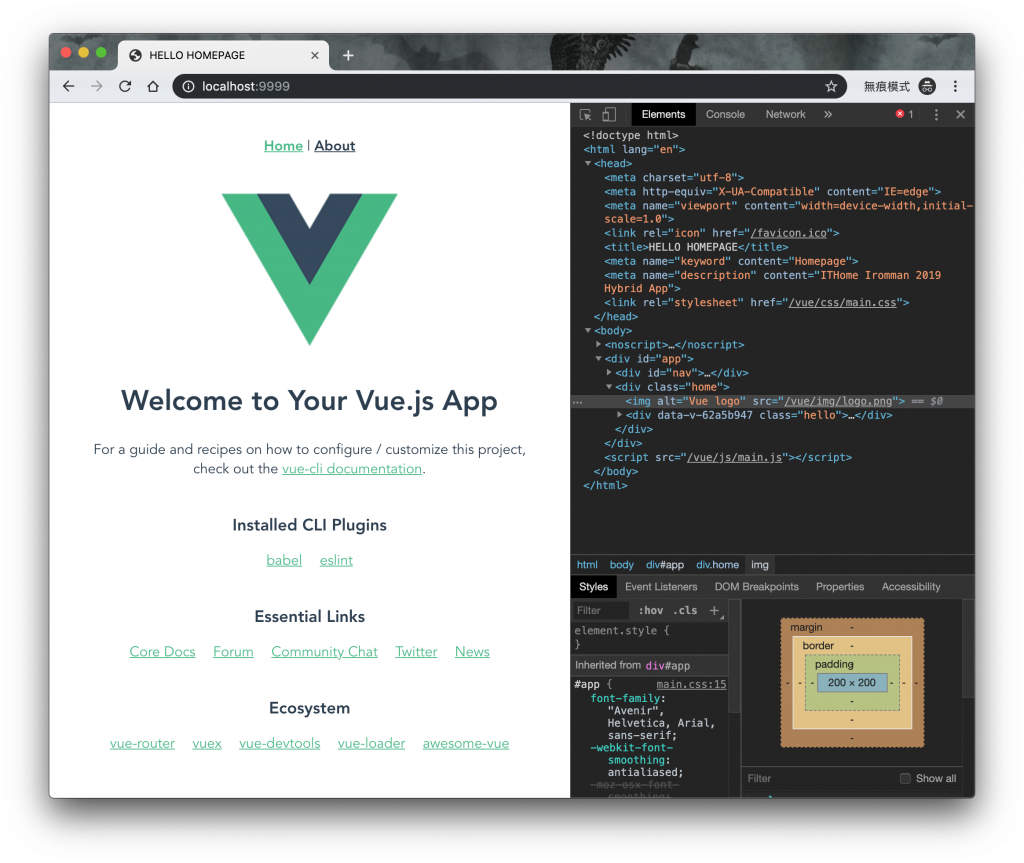Image resolution: width=1024 pixels, height=863 pixels.
Task: Switch to the Console panel
Action: coord(725,114)
